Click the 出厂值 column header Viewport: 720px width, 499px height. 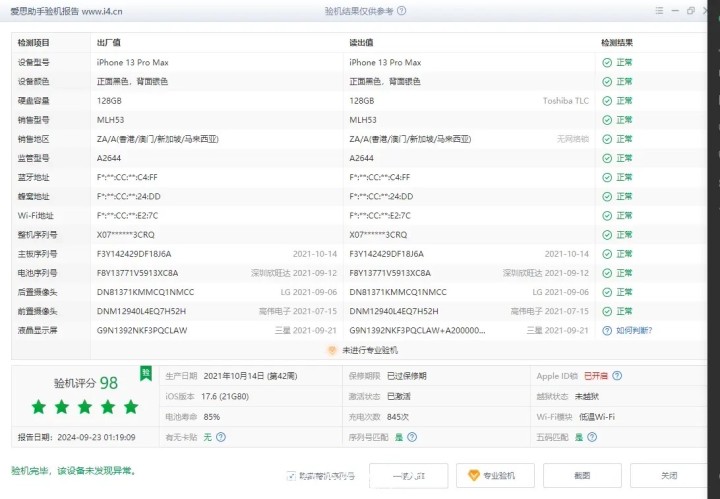pos(108,43)
